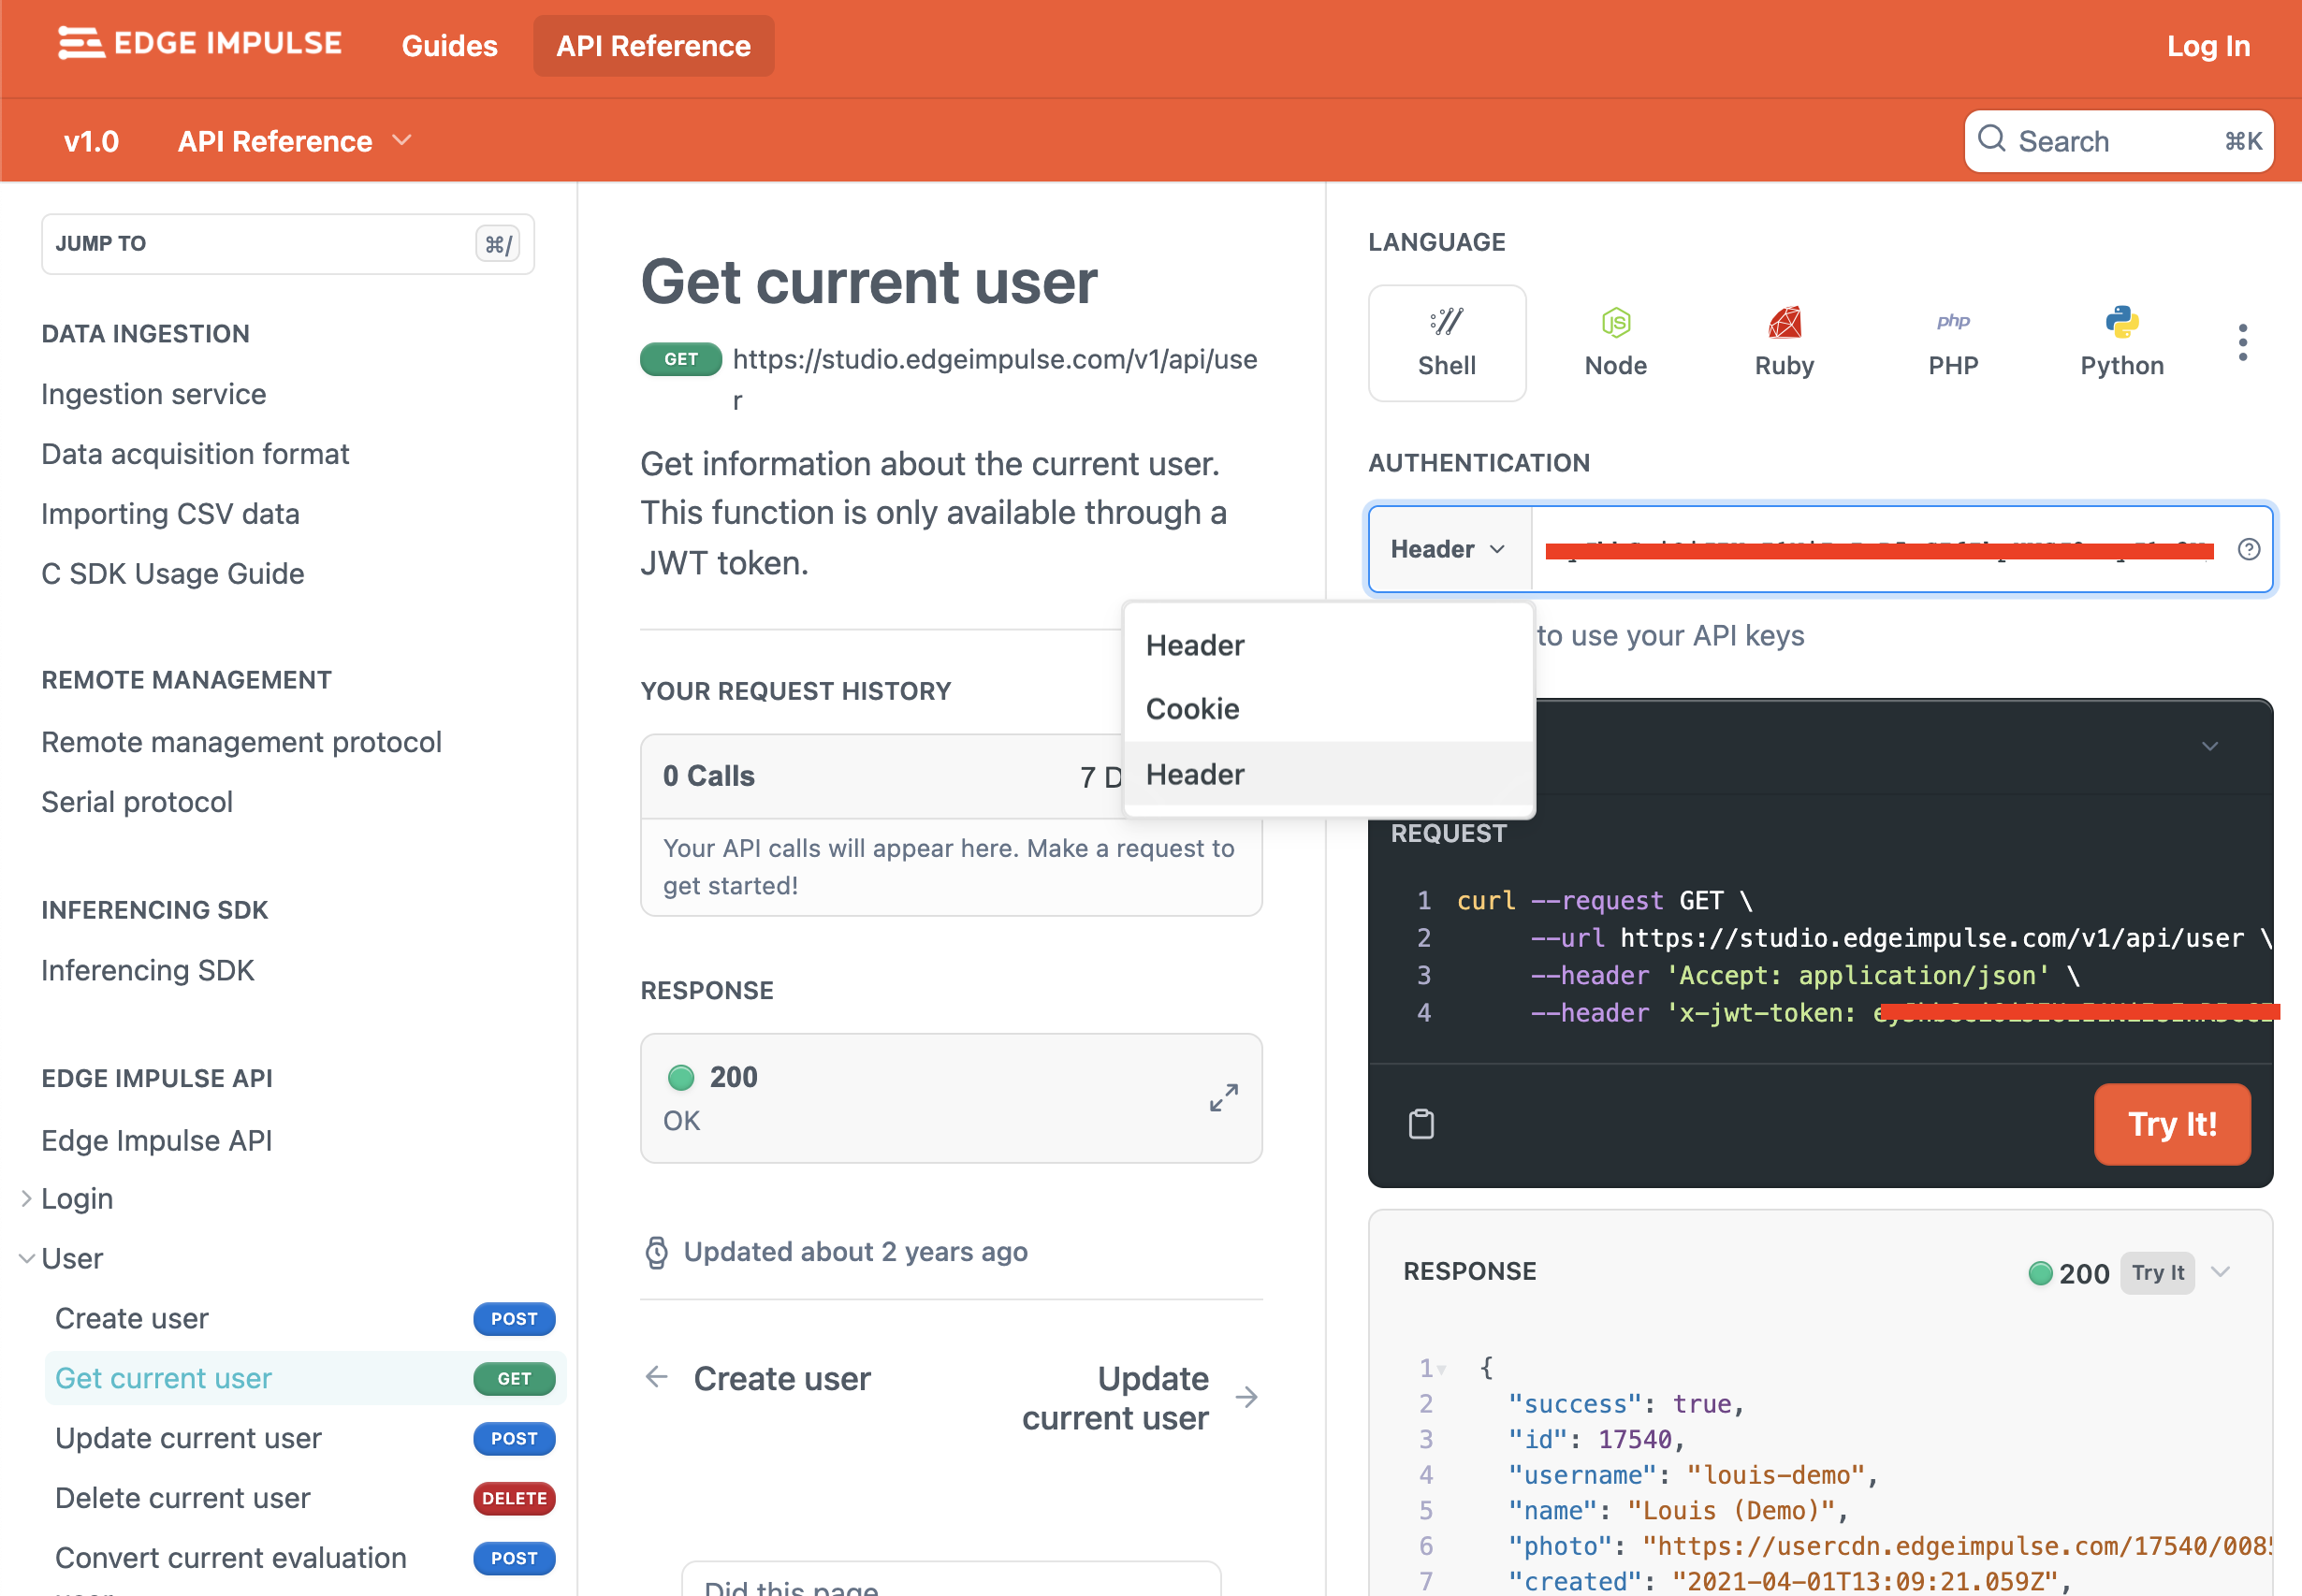Screen dimensions: 2302x1596
Task: Click the v1.0 version label
Action: (90, 141)
